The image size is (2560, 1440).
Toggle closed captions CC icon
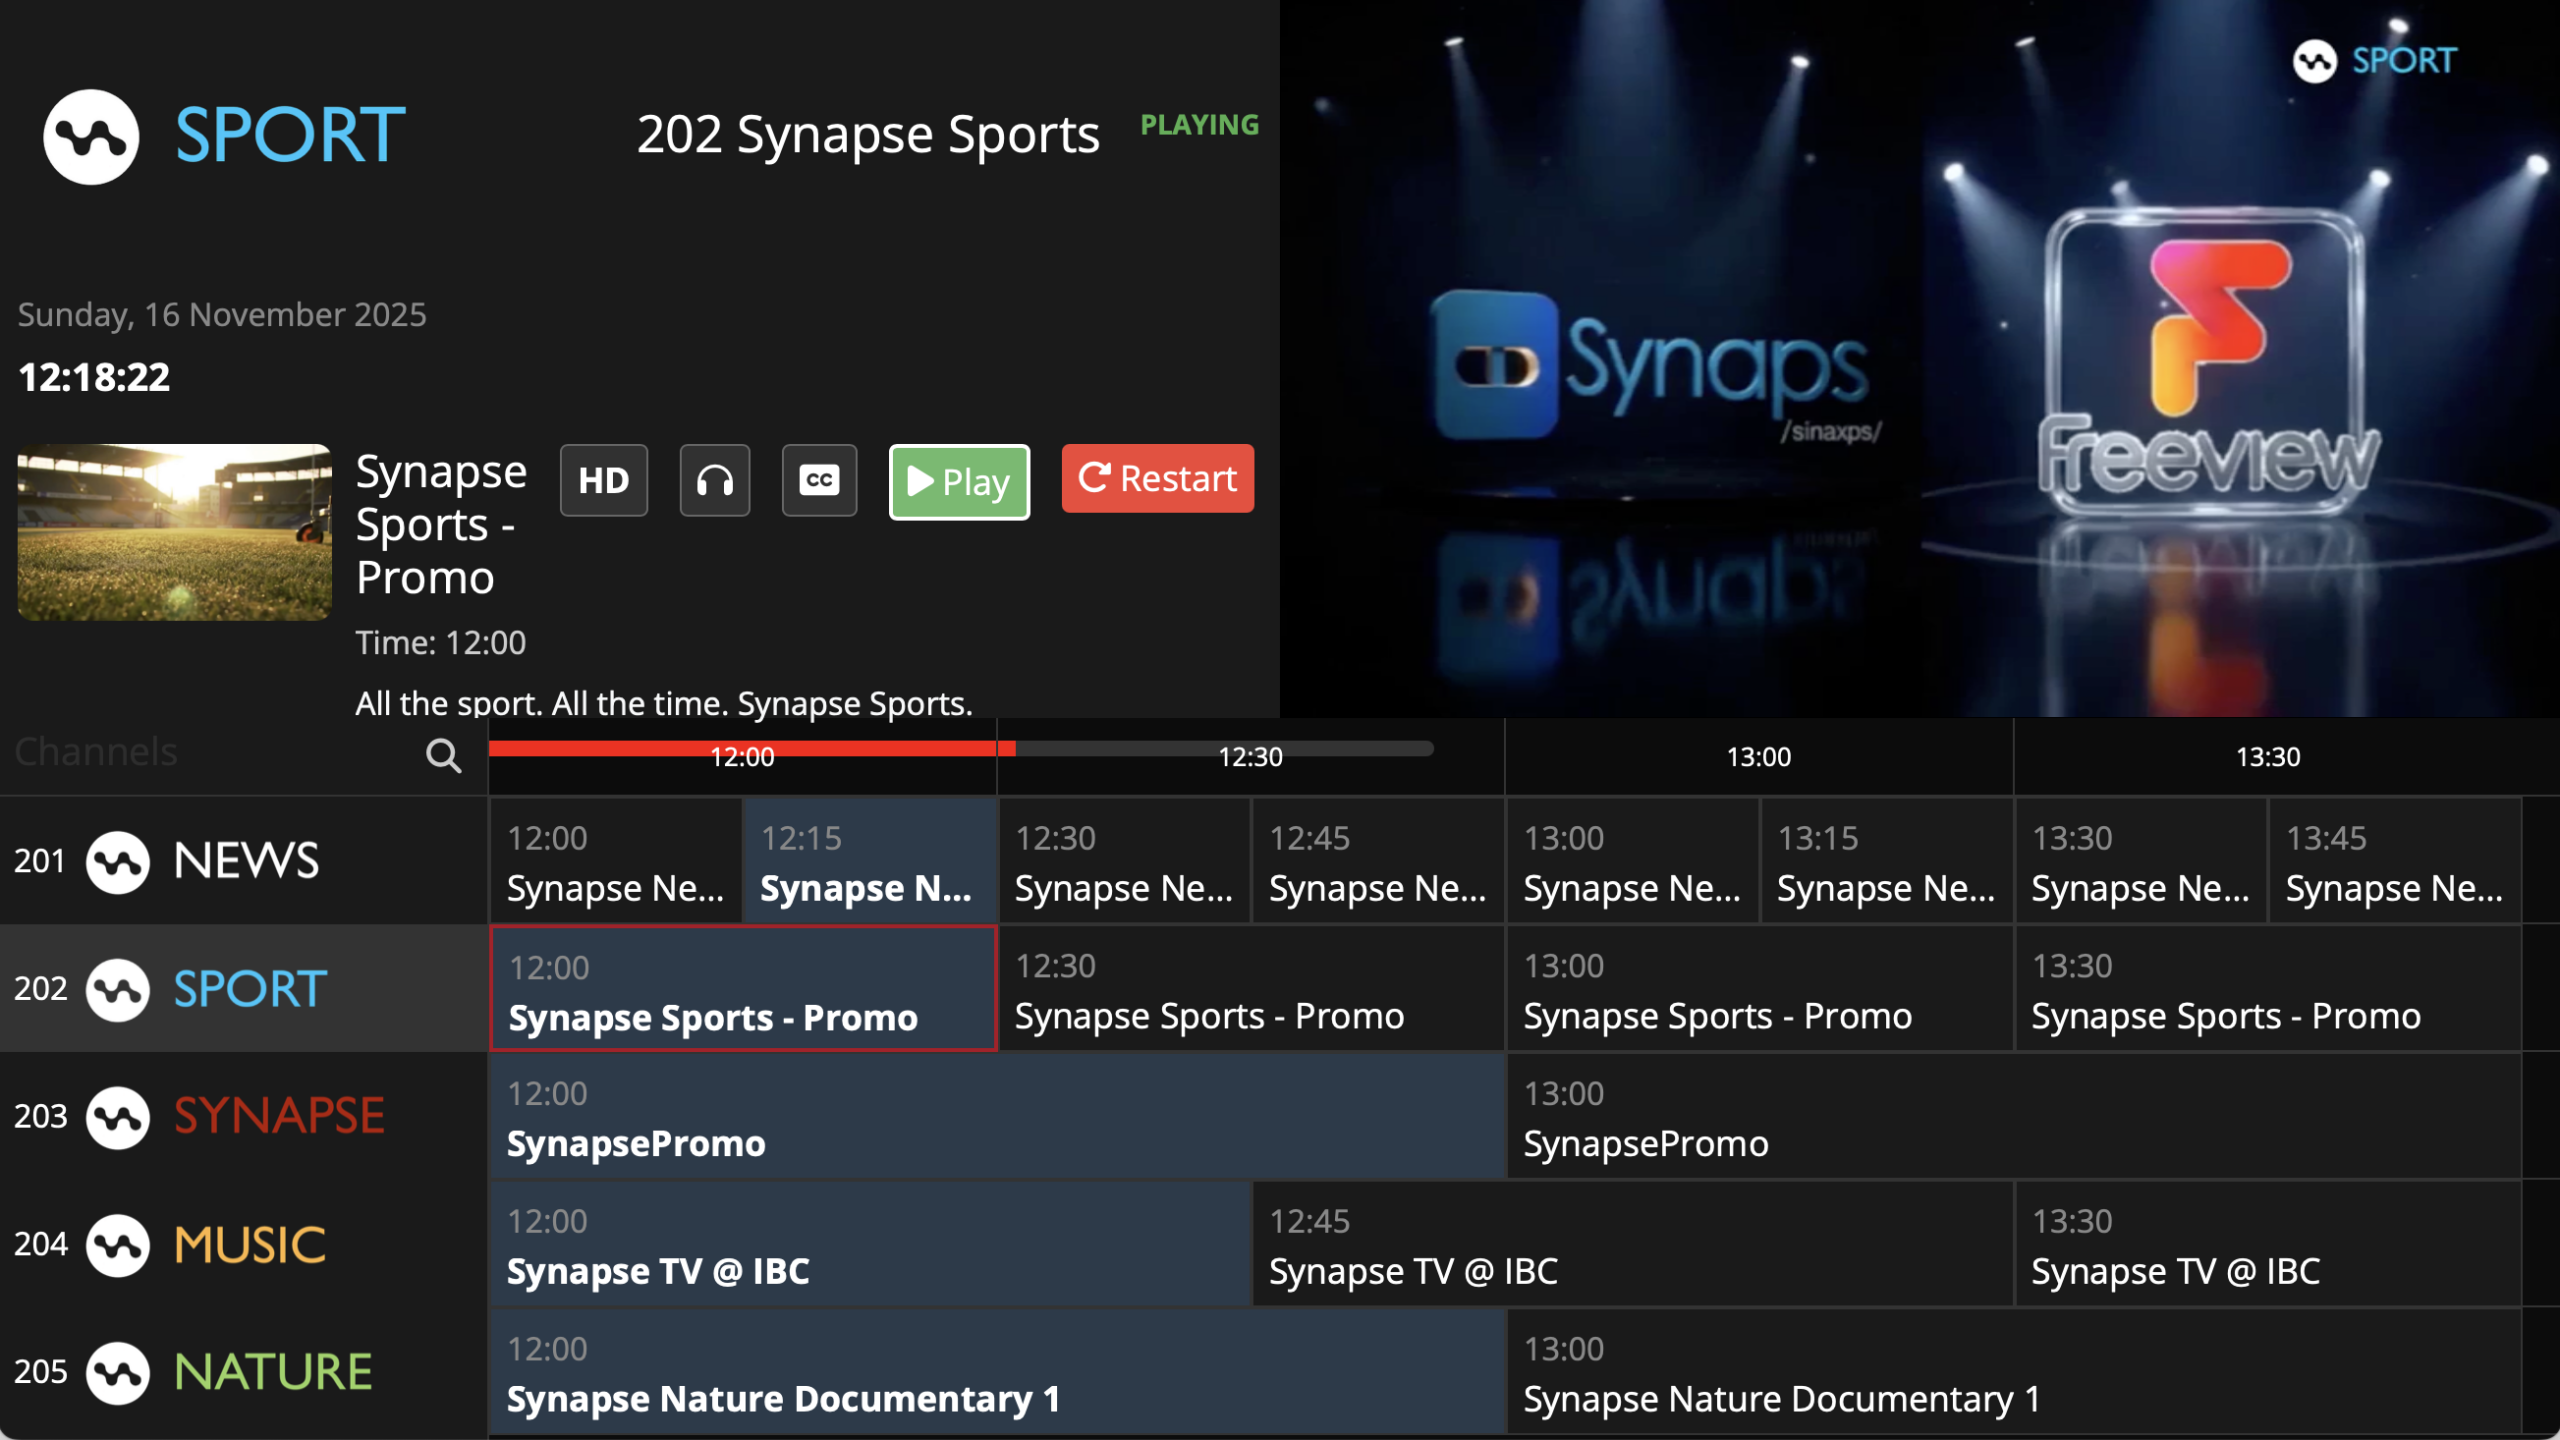pyautogui.click(x=819, y=480)
